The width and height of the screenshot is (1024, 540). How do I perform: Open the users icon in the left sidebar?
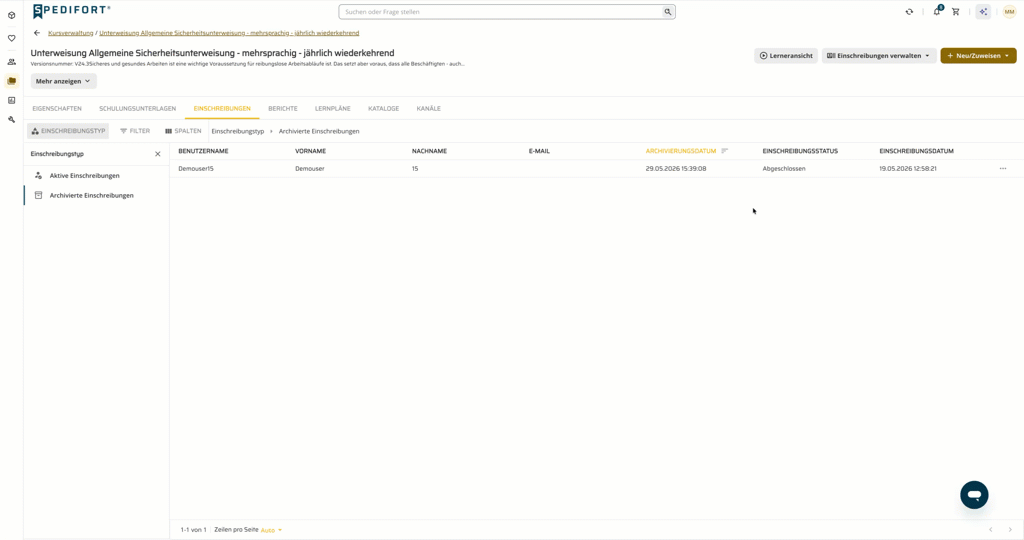tap(11, 62)
